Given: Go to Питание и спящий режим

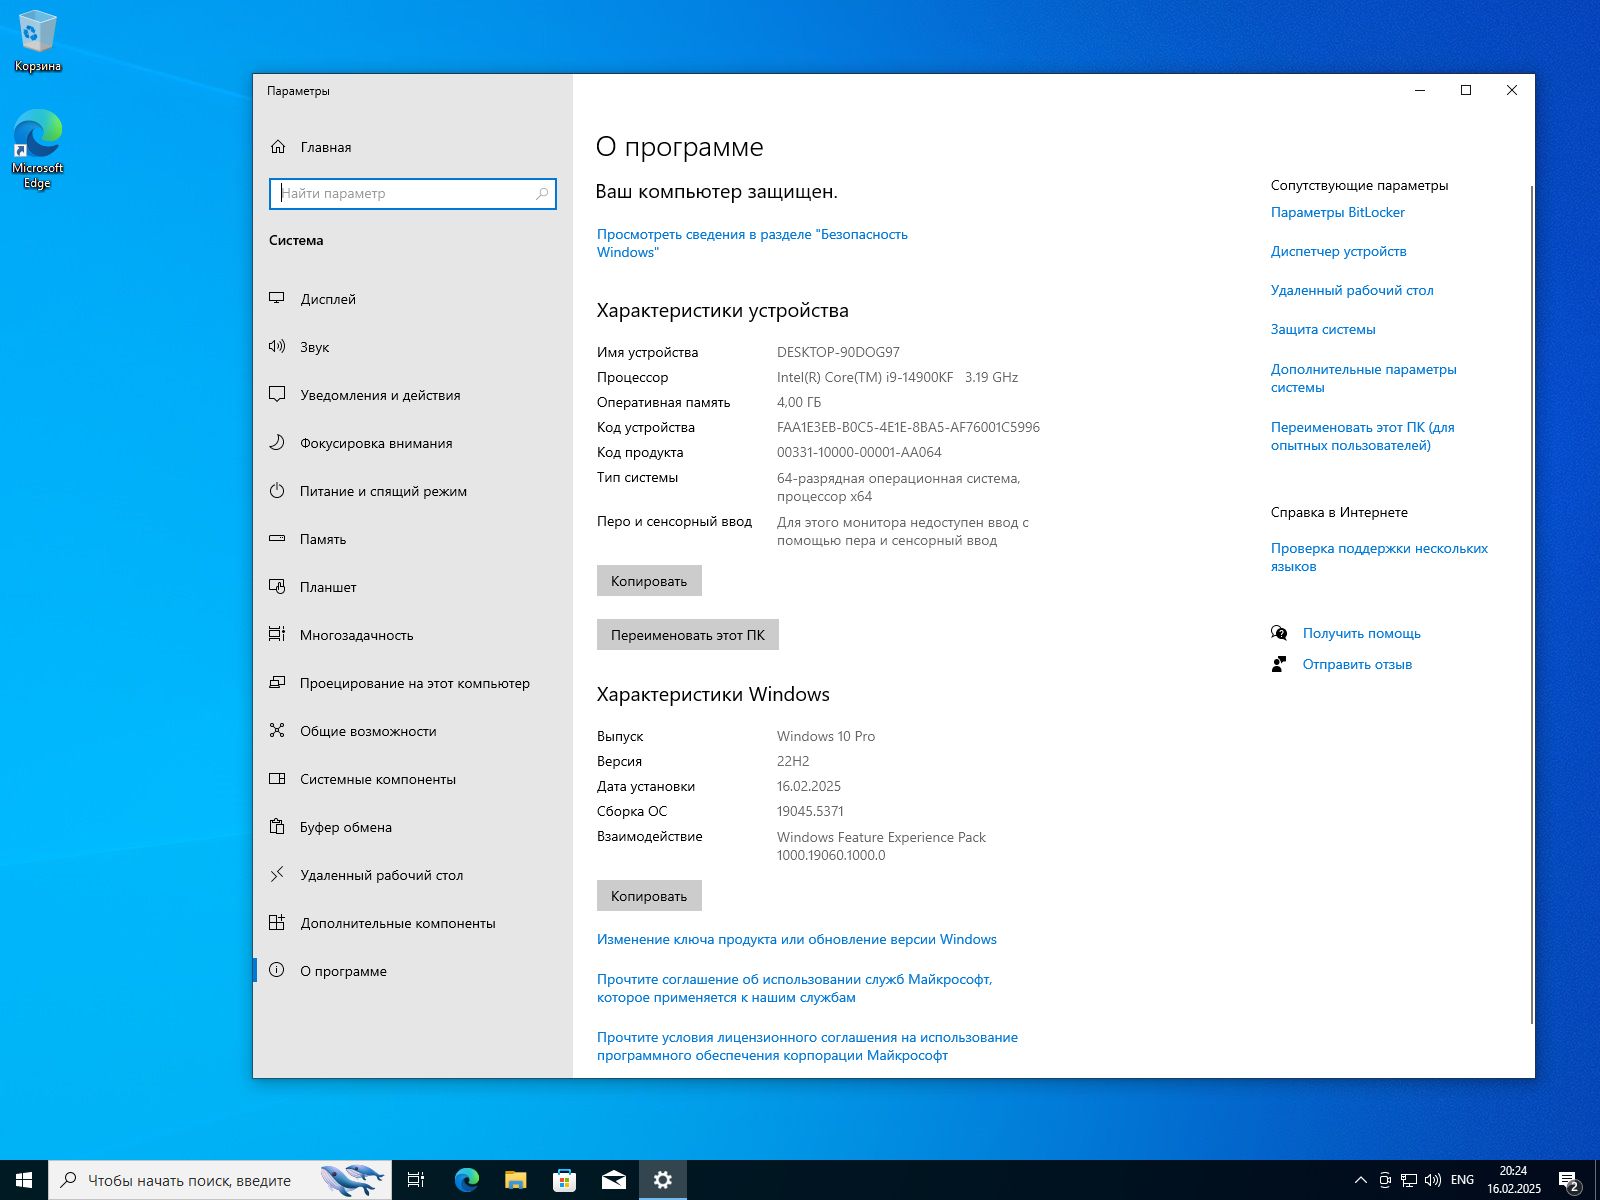Looking at the screenshot, I should 382,491.
